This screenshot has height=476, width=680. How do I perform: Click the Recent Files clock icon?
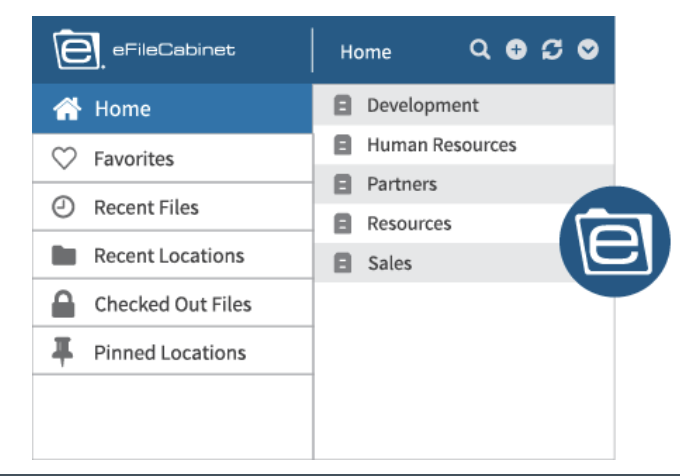click(x=63, y=207)
